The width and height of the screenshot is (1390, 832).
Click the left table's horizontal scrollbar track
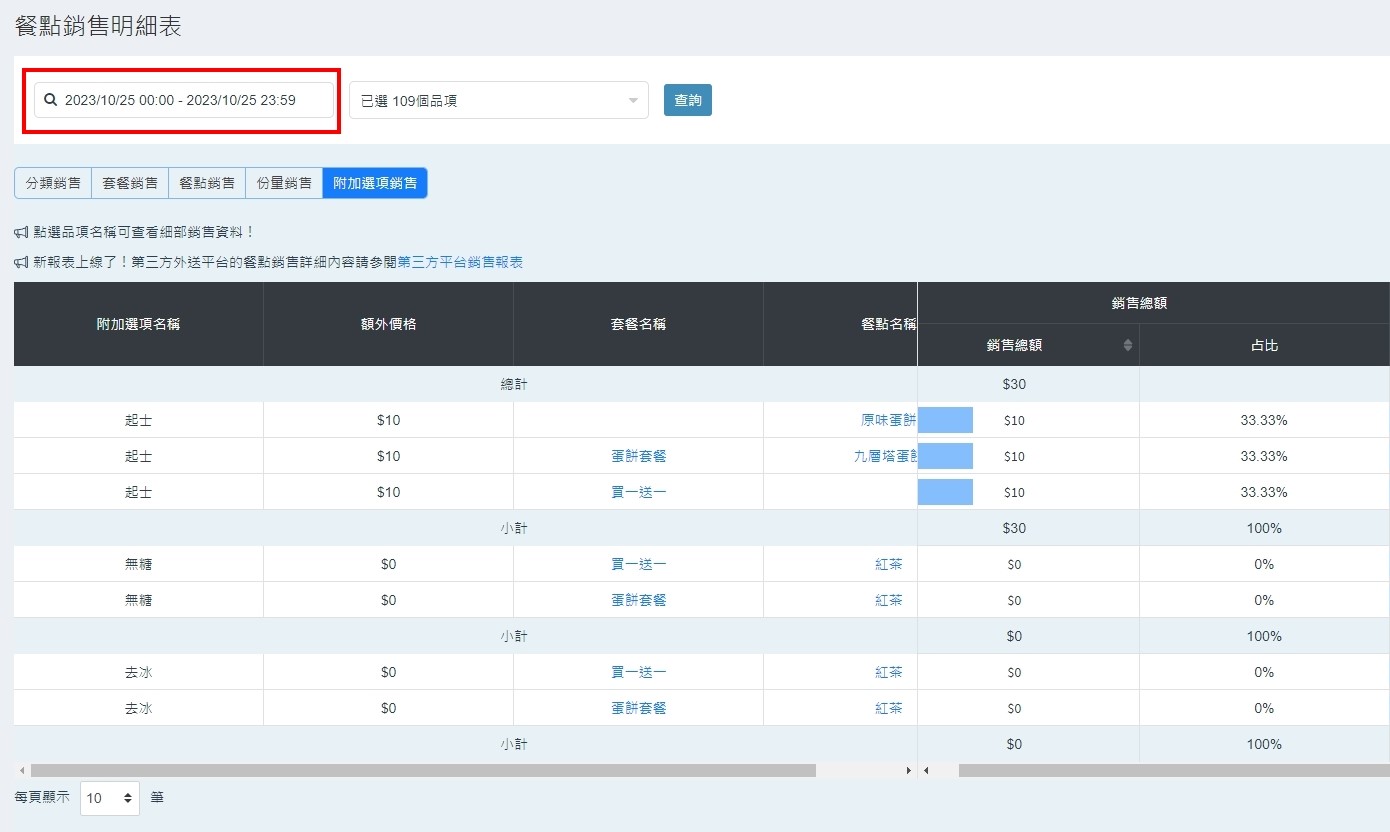[860, 771]
